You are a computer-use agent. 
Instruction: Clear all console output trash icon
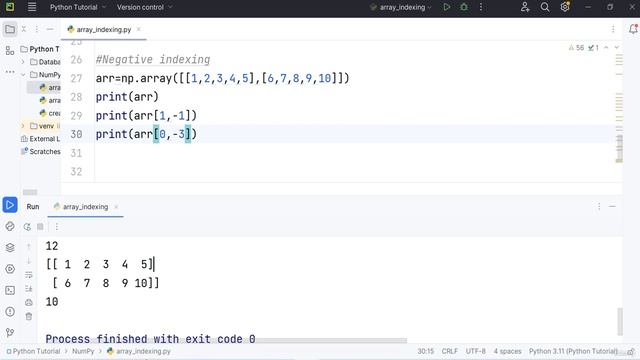click(29, 316)
